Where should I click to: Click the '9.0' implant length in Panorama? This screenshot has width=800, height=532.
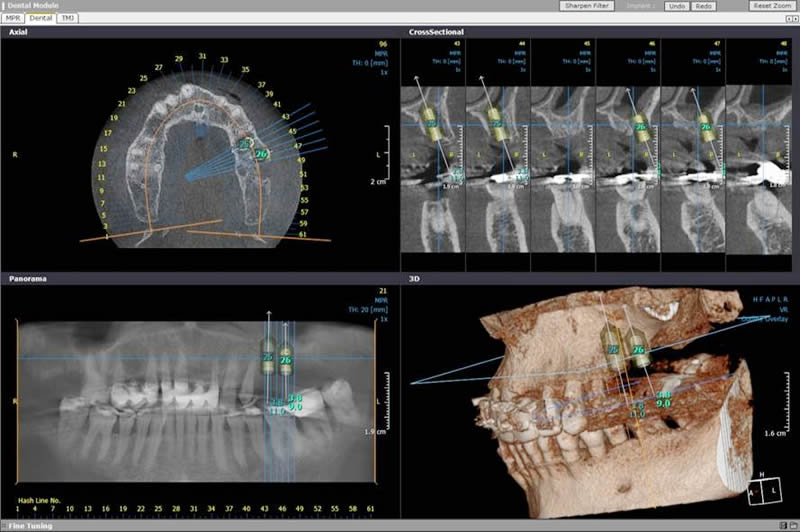pos(295,407)
